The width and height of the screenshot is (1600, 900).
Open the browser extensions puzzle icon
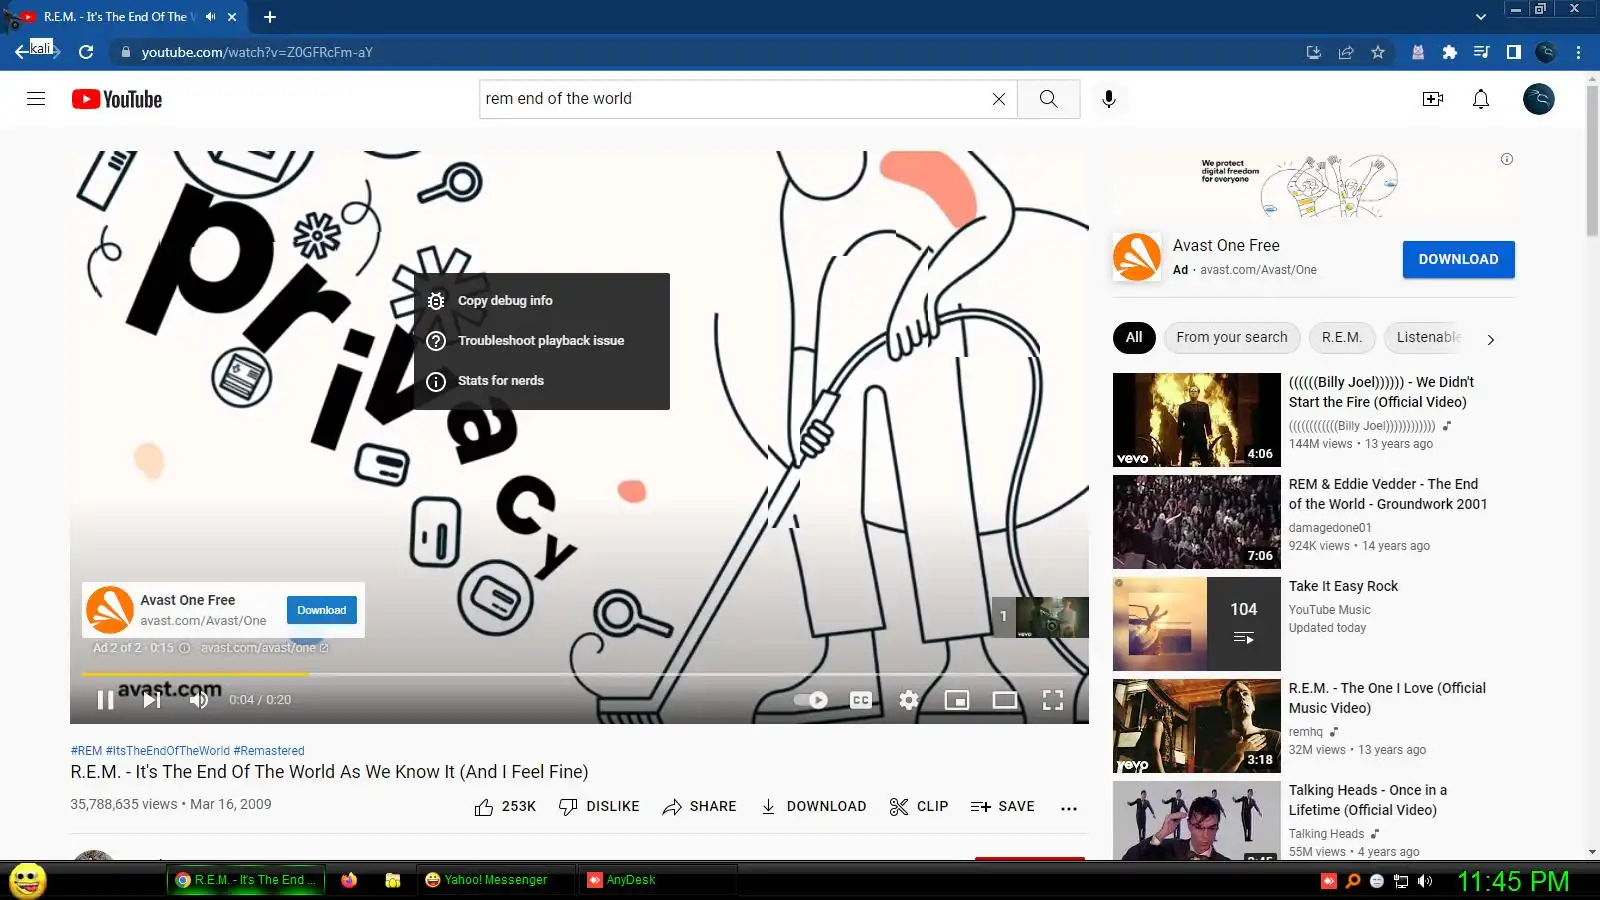1449,52
